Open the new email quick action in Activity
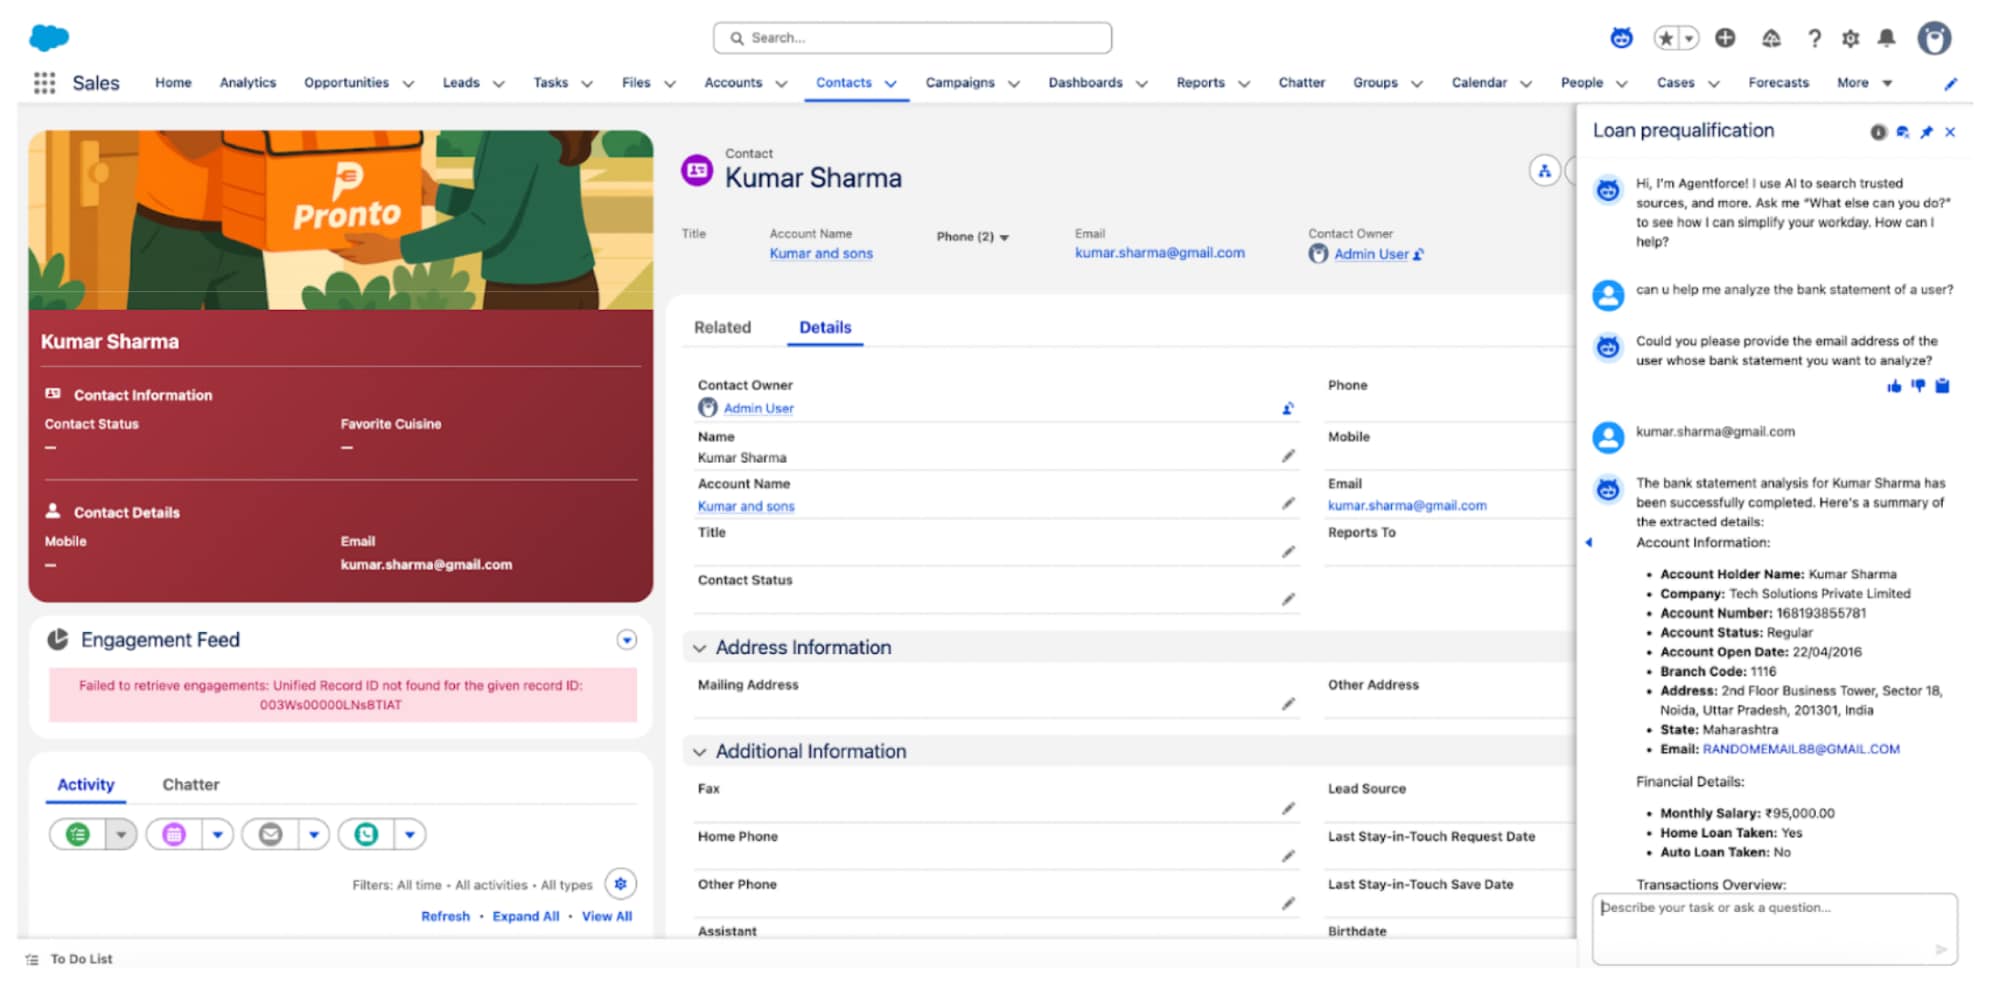The height and width of the screenshot is (990, 2000). pyautogui.click(x=270, y=834)
